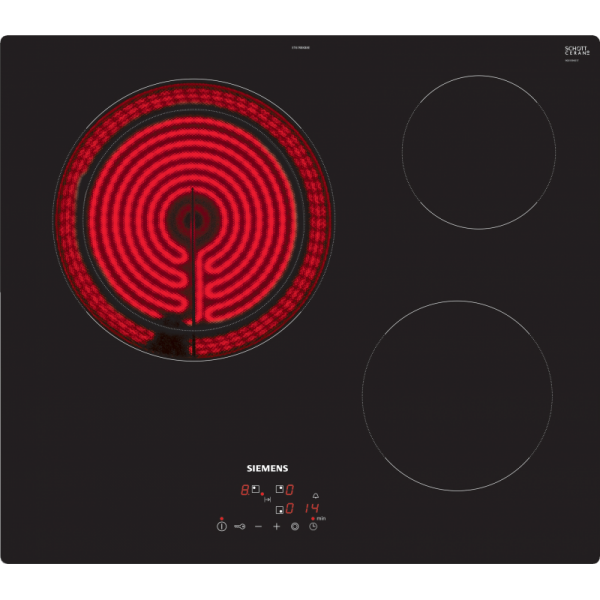Tap the extended-zone width indicator symbol
The width and height of the screenshot is (600, 600).
click(x=267, y=499)
